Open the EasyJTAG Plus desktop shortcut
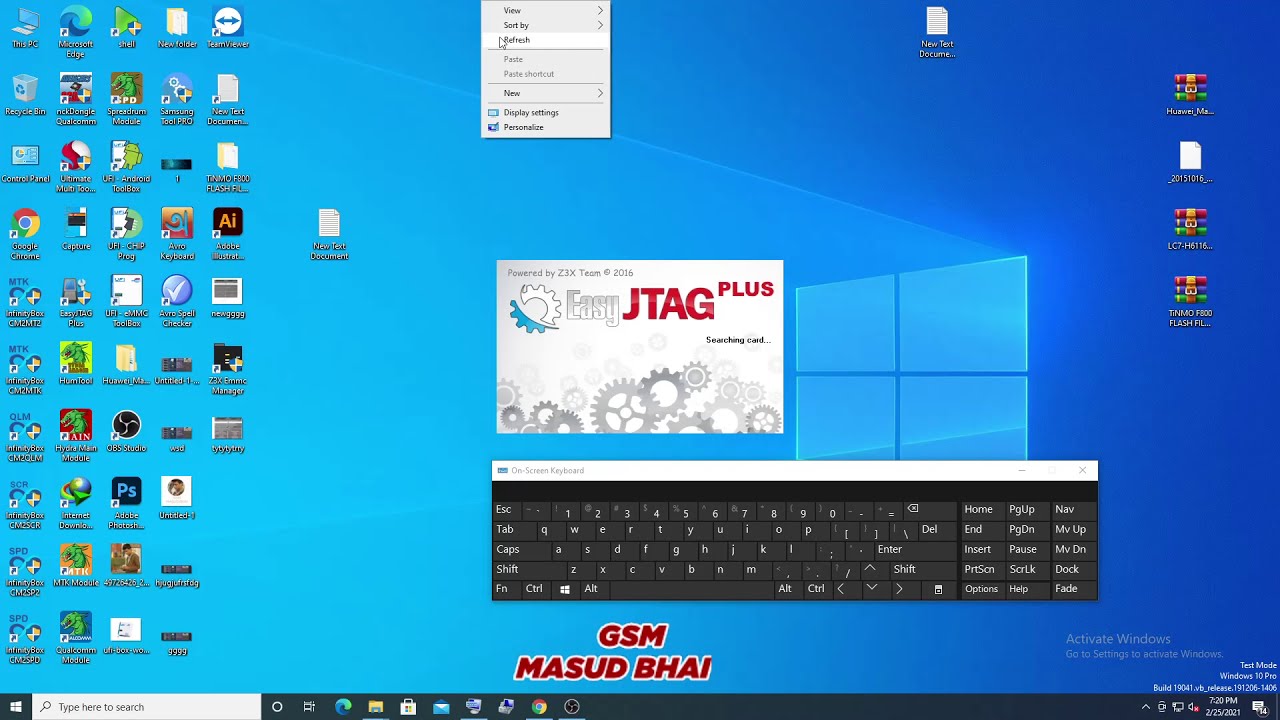Image resolution: width=1280 pixels, height=720 pixels. click(x=76, y=301)
